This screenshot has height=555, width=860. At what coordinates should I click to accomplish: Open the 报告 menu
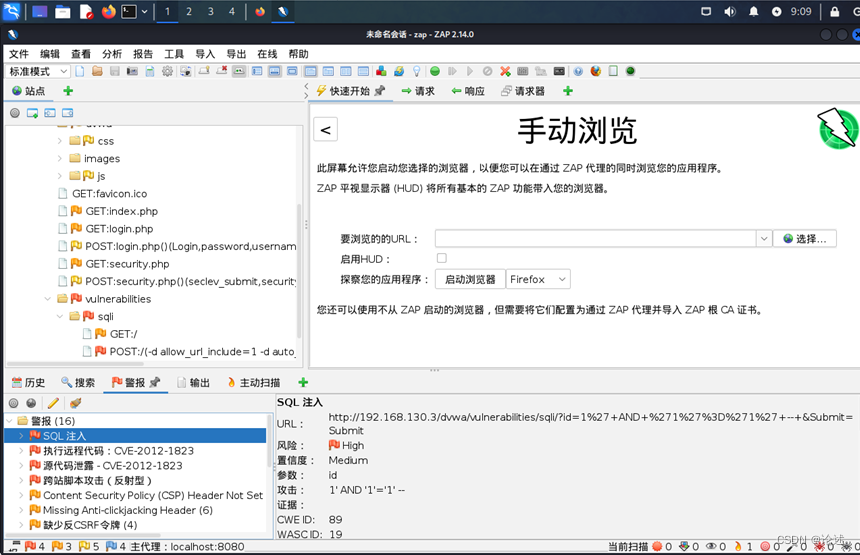143,54
